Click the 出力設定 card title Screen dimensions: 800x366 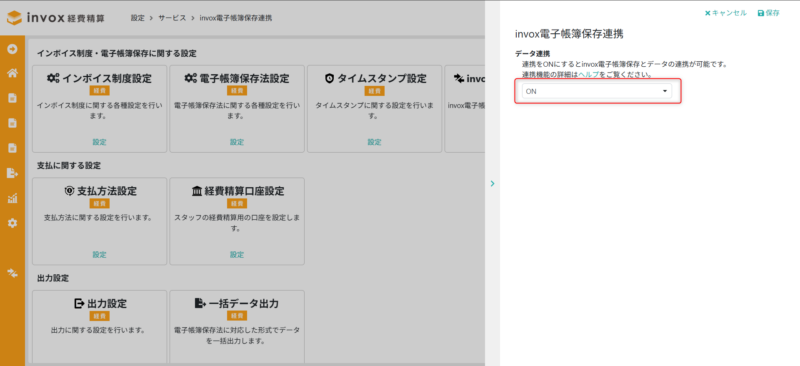coord(107,304)
